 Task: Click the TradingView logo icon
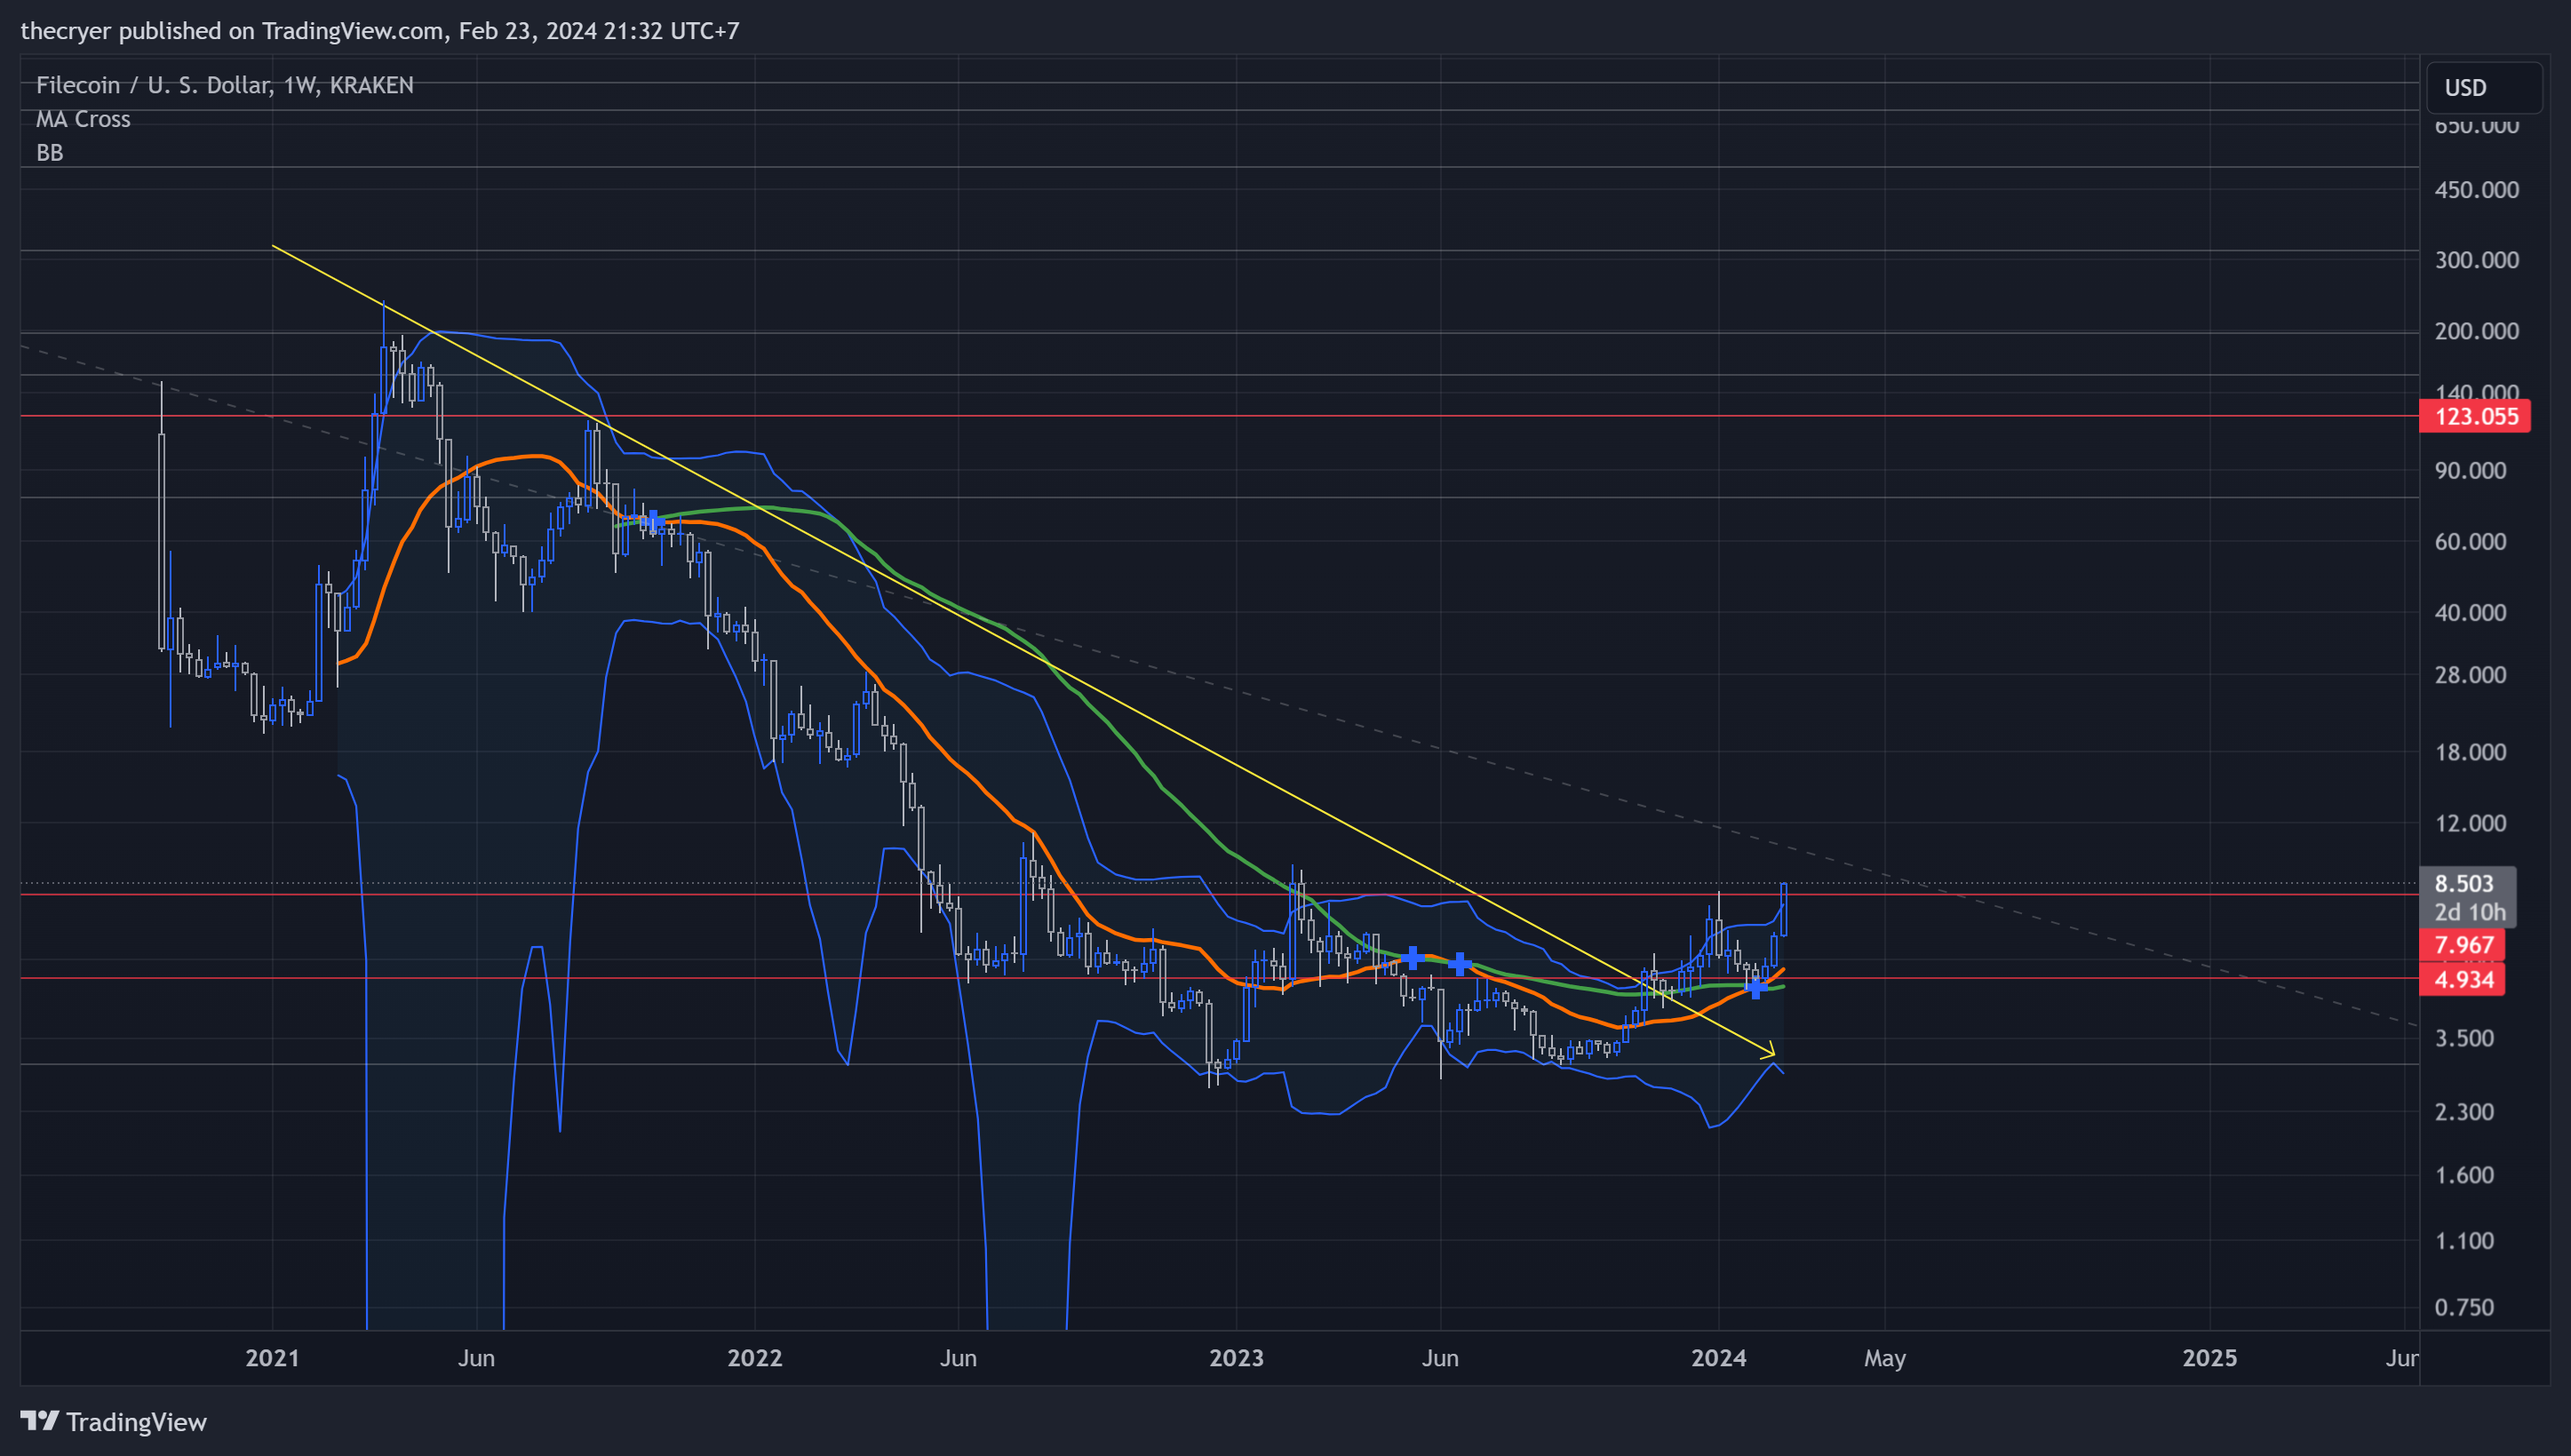(40, 1421)
